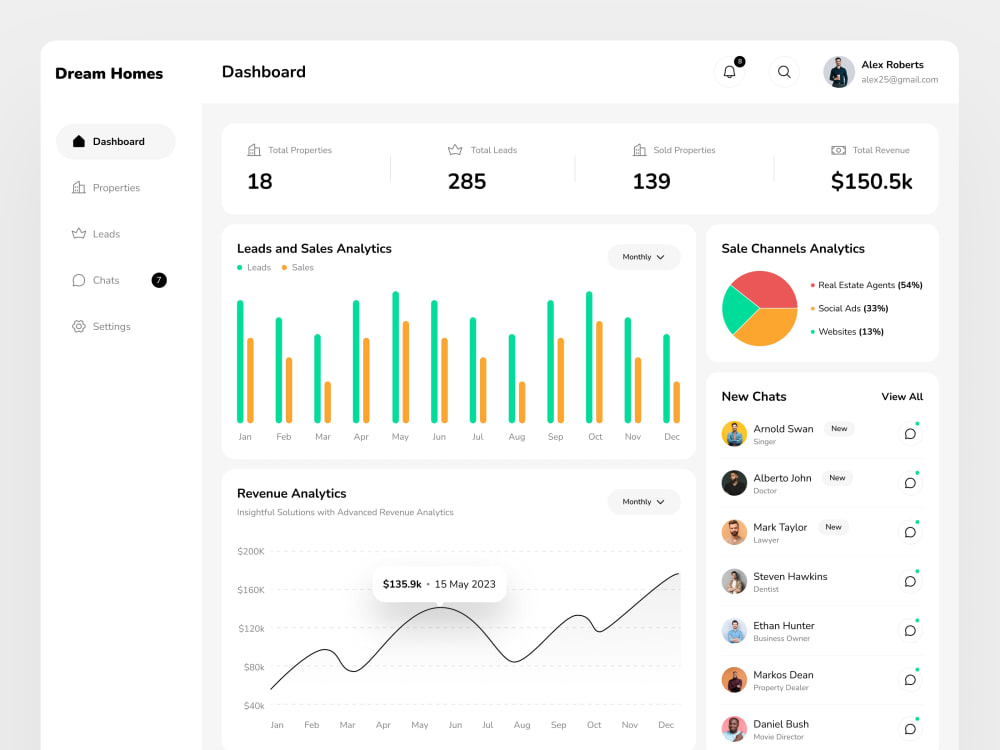Click Arnold Swan's avatar
The height and width of the screenshot is (750, 1000).
(x=734, y=434)
